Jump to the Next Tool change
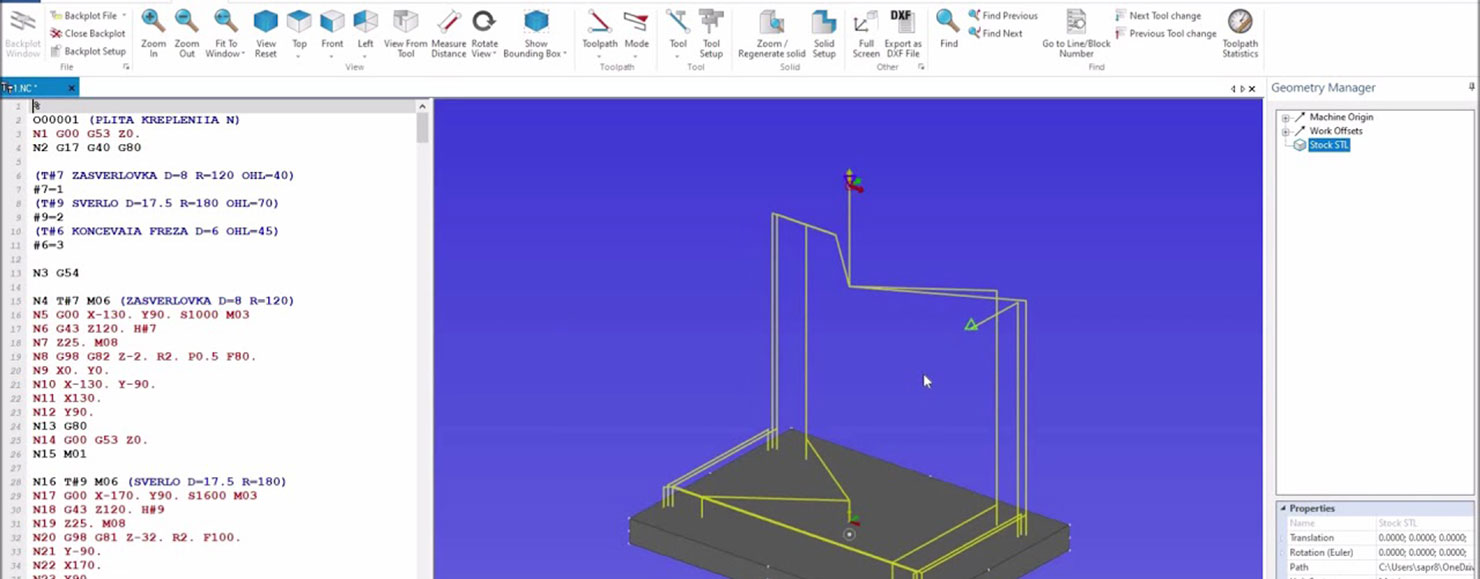 point(1164,16)
